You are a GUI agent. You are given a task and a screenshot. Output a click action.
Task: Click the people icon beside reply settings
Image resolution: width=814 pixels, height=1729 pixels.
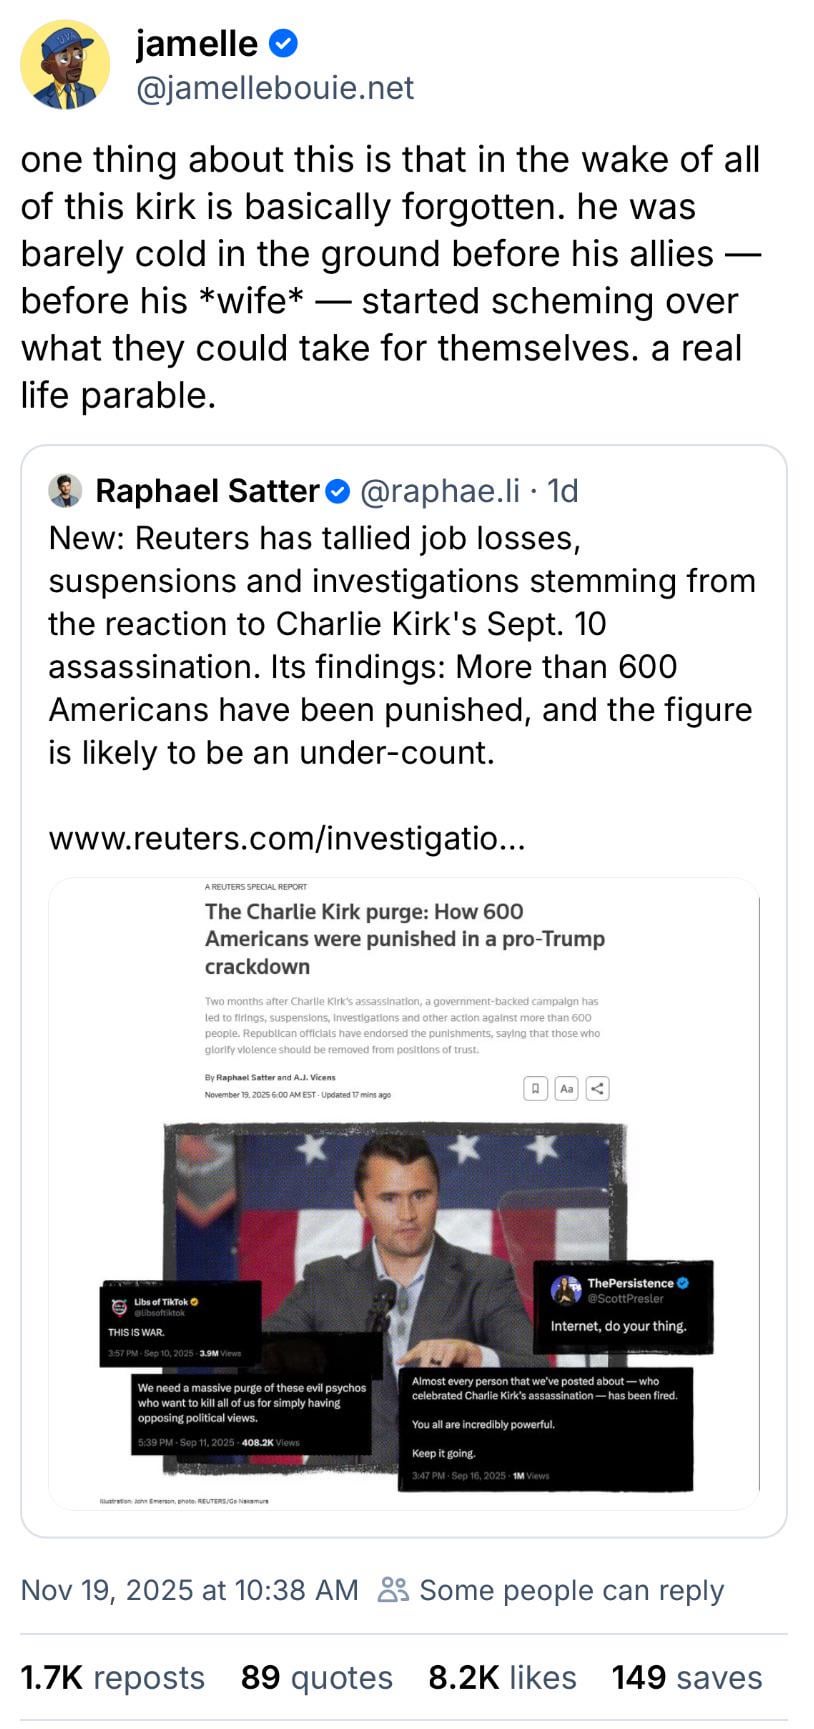click(x=393, y=1590)
